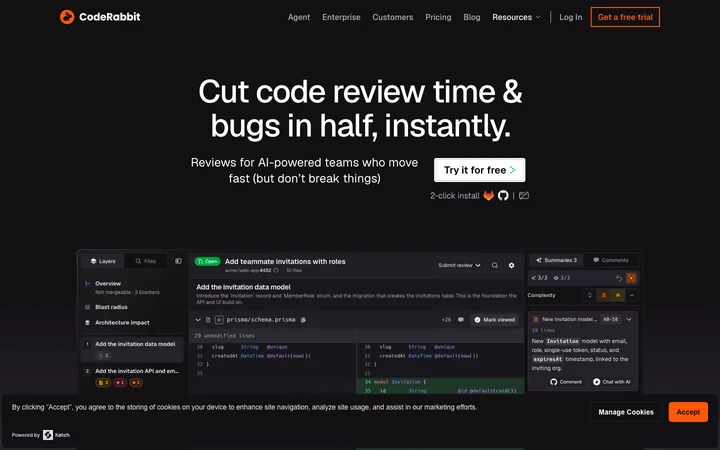Collapse the prisma/schema.prisma file chevron

[198, 320]
